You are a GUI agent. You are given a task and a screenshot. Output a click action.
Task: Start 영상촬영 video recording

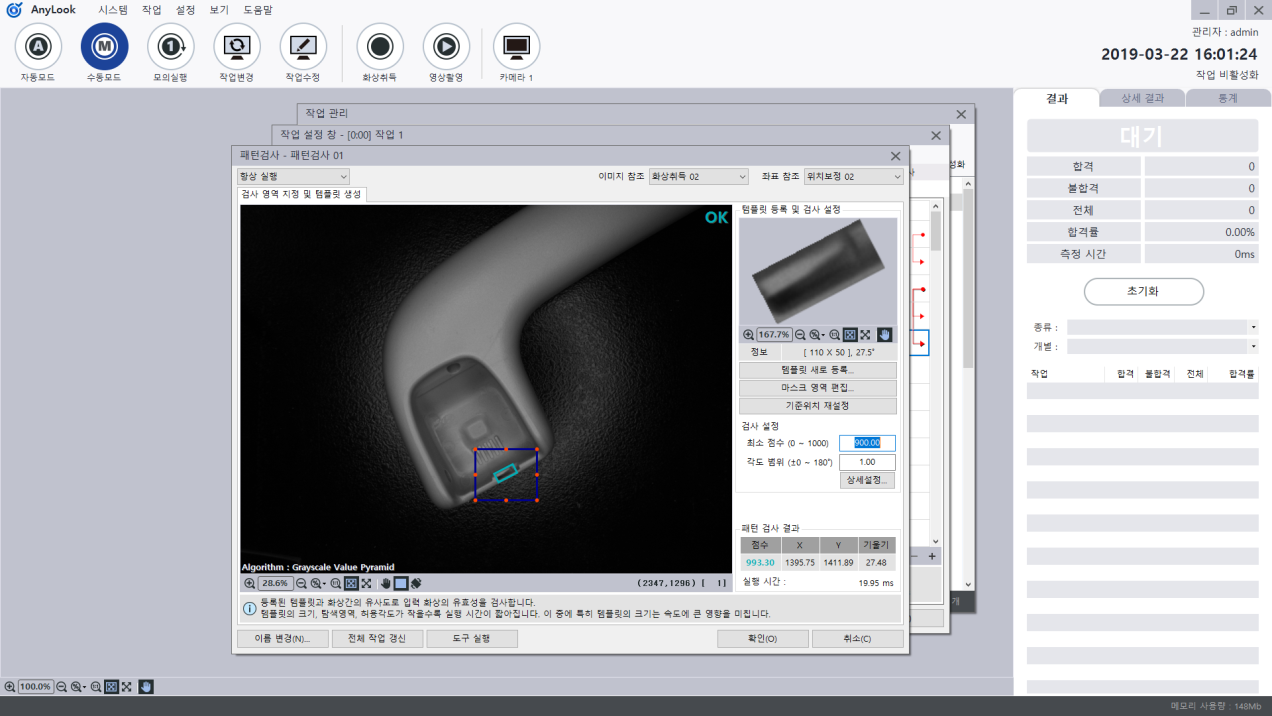(x=446, y=47)
